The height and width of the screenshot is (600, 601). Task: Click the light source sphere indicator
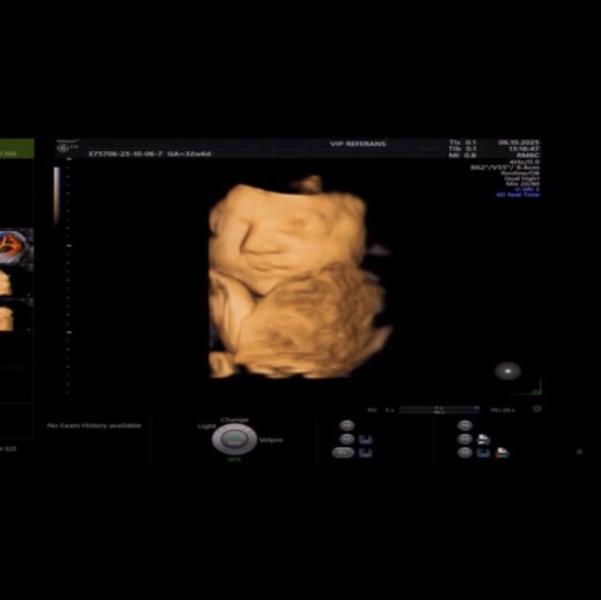(508, 371)
